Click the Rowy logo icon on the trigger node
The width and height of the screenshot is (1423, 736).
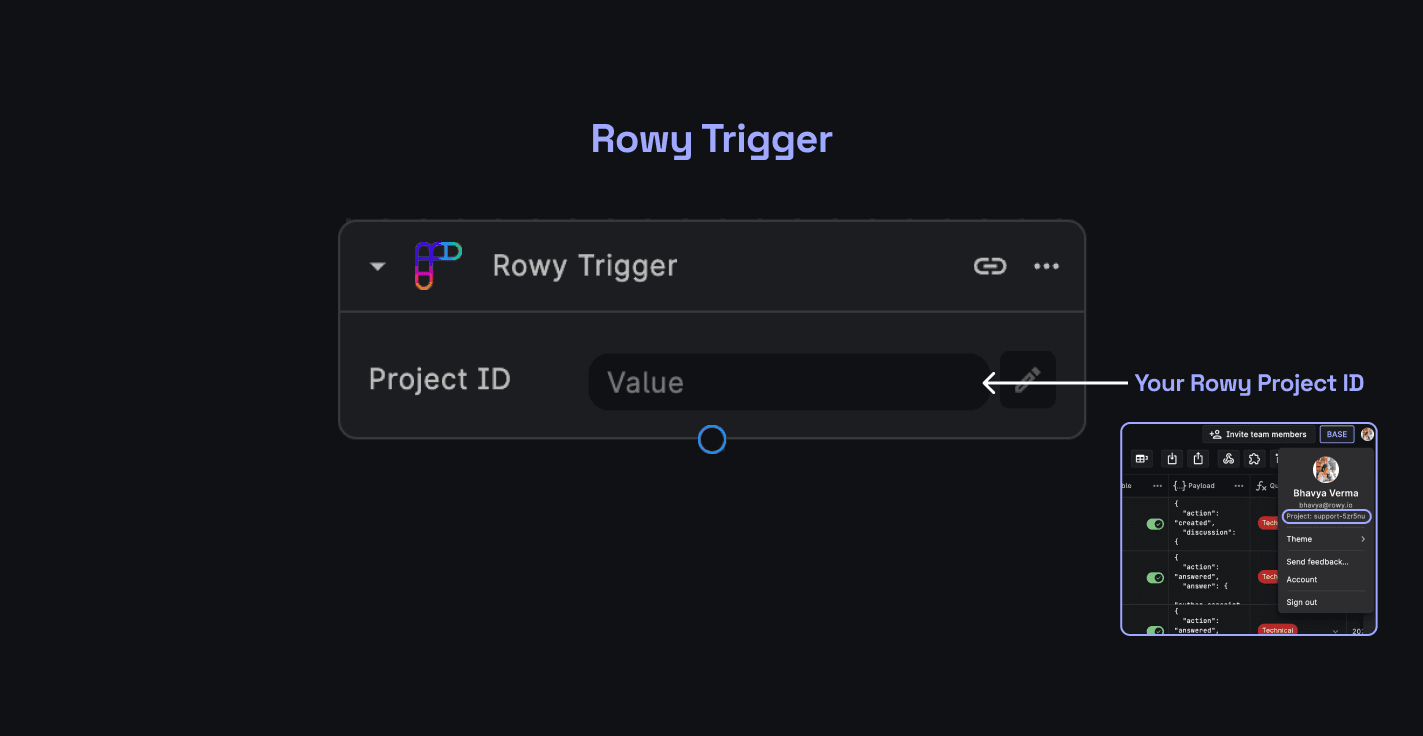(x=437, y=265)
